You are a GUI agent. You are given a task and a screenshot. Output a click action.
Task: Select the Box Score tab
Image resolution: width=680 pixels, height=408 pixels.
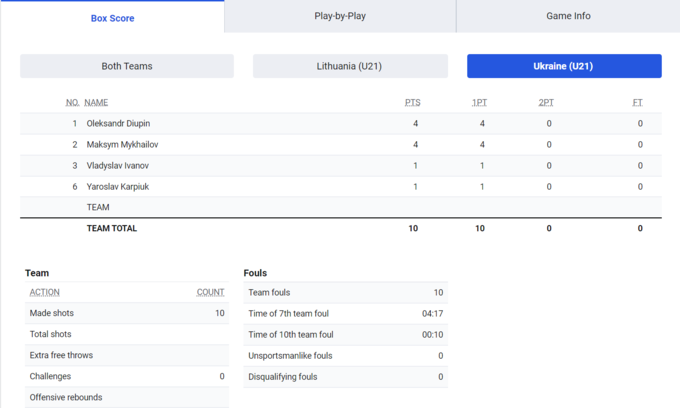click(112, 17)
